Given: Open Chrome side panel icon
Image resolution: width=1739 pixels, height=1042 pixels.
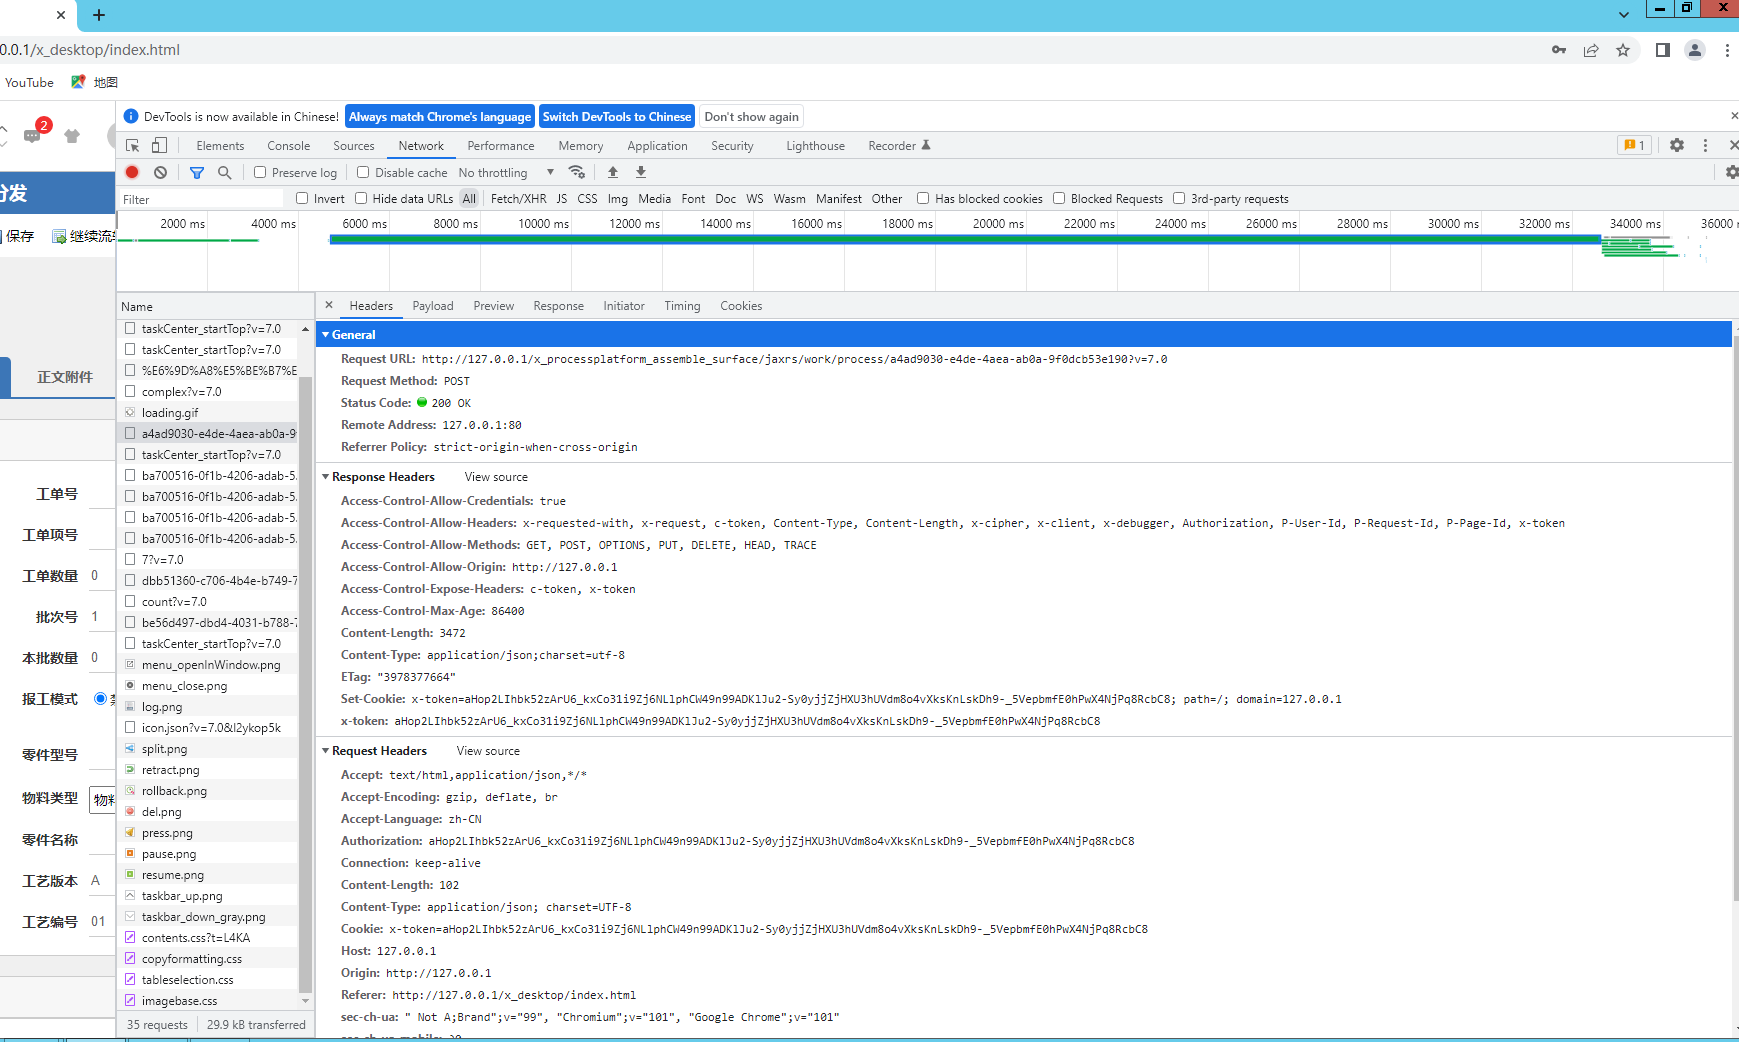Looking at the screenshot, I should coord(1663,50).
